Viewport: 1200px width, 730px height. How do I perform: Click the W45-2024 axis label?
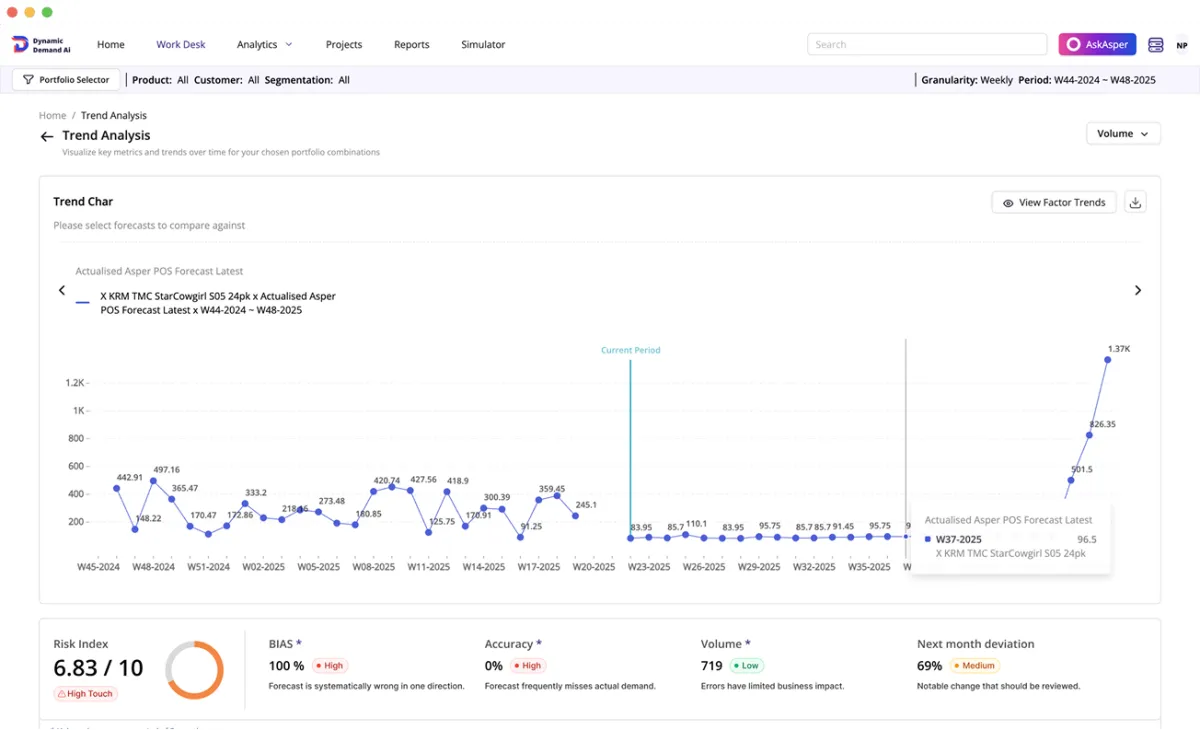coord(98,567)
